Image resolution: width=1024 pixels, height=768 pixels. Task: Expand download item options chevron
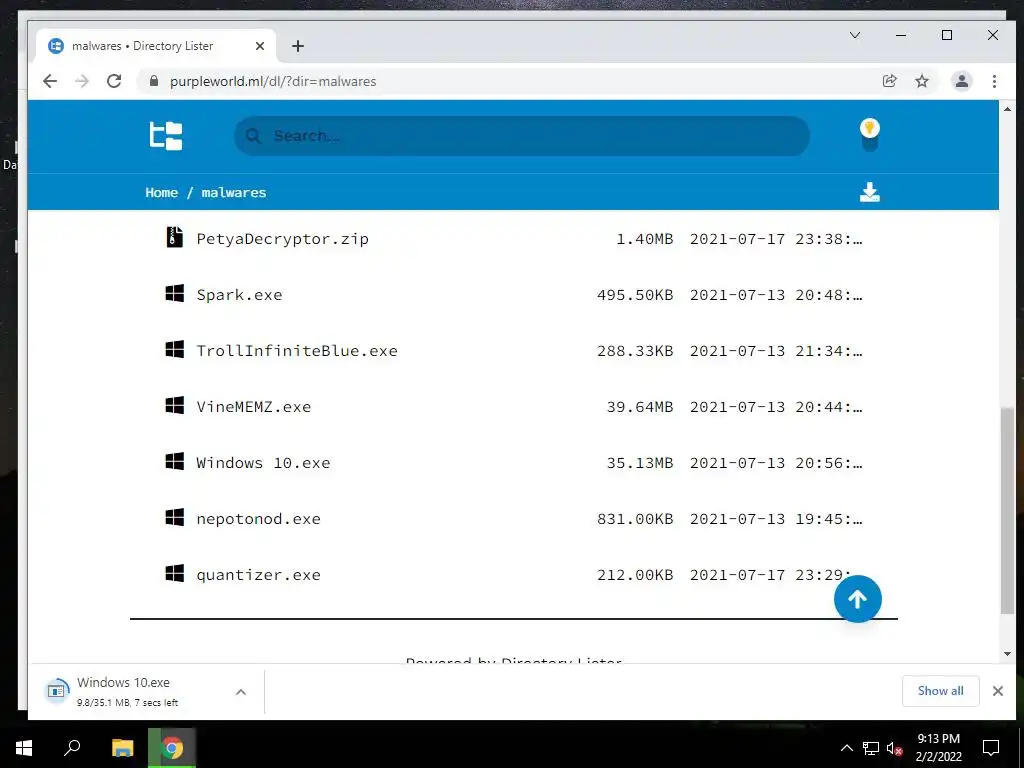(241, 692)
